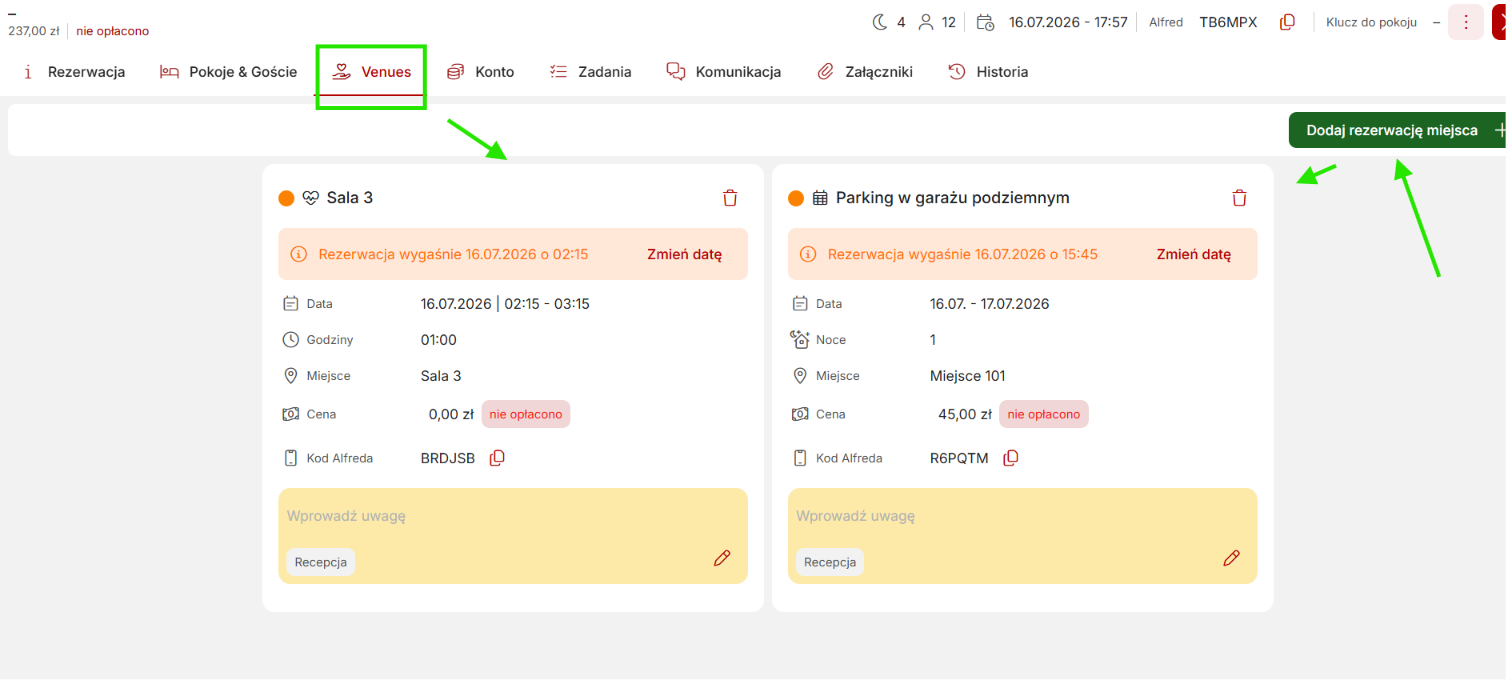Open the Rezerwacja tab
1506x680 pixels.
point(74,72)
